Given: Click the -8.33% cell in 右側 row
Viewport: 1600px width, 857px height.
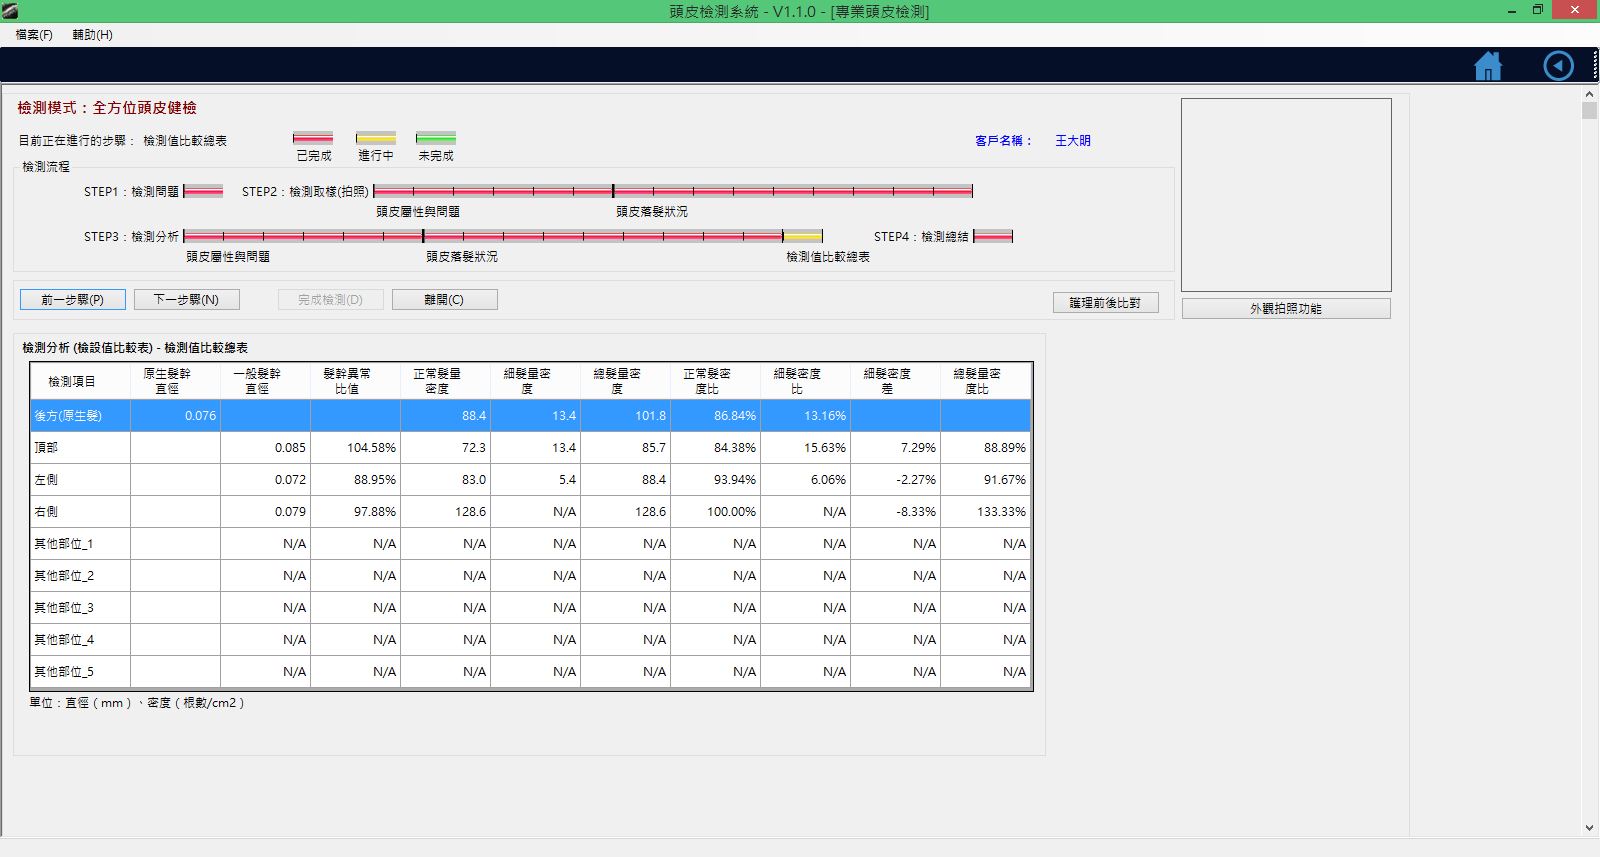Looking at the screenshot, I should (895, 512).
